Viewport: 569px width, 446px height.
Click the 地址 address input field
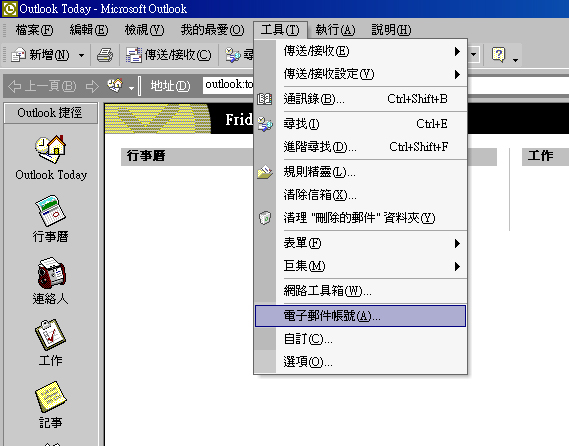point(229,85)
